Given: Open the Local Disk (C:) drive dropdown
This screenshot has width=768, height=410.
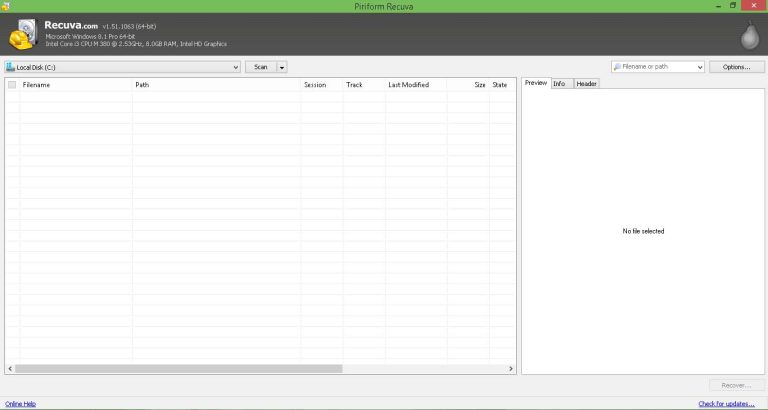Looking at the screenshot, I should [x=122, y=67].
